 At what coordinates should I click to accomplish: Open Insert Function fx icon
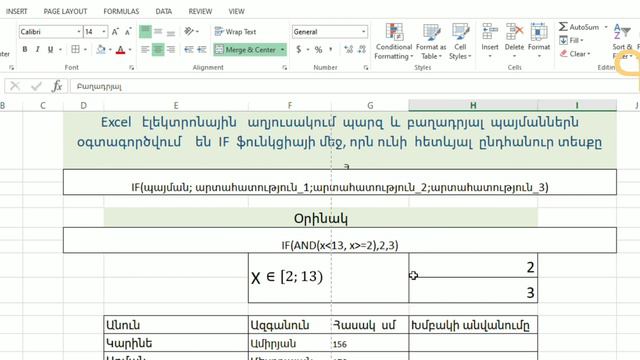(57, 86)
